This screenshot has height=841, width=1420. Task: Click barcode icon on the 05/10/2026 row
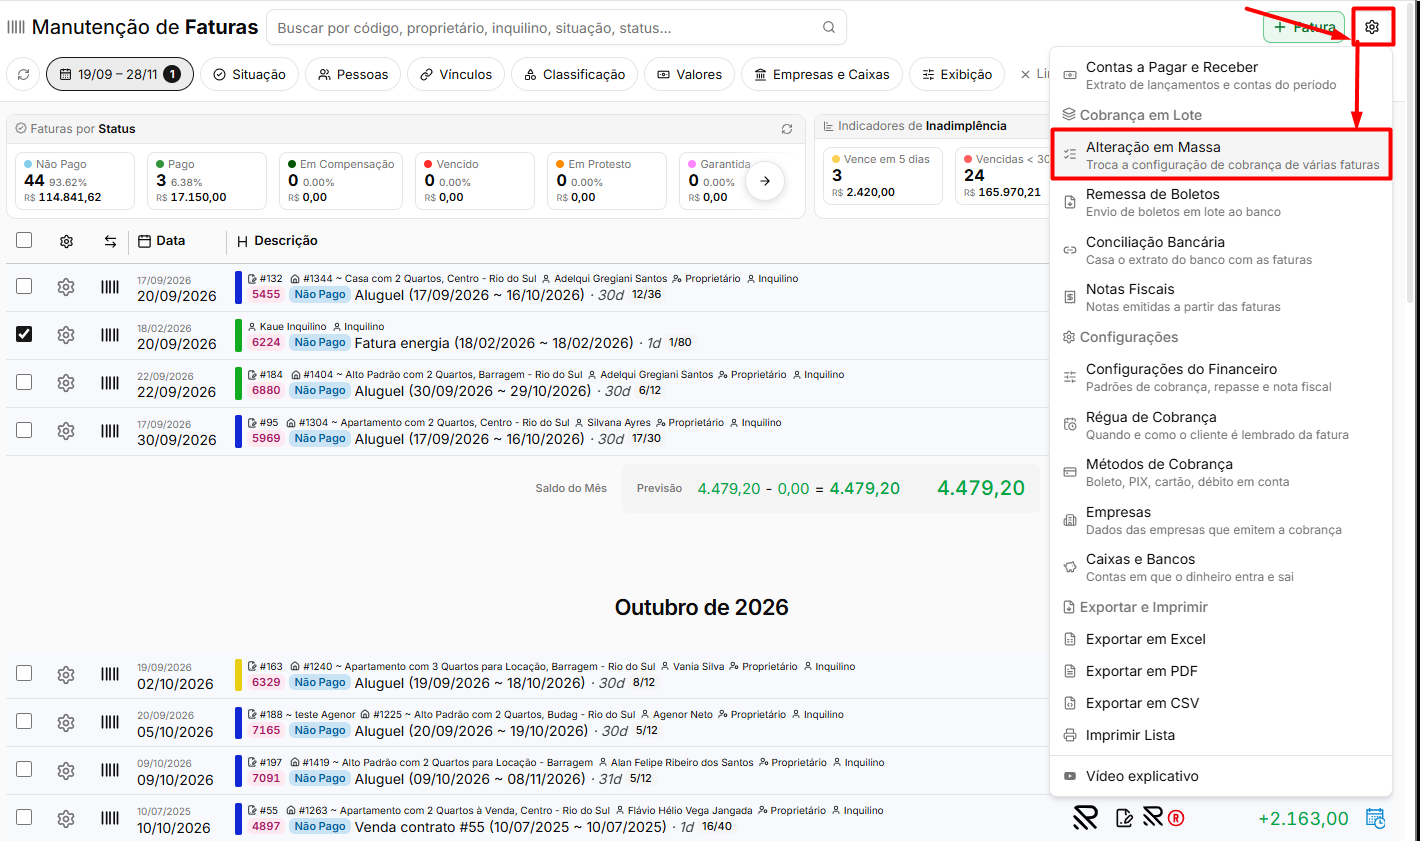[110, 722]
